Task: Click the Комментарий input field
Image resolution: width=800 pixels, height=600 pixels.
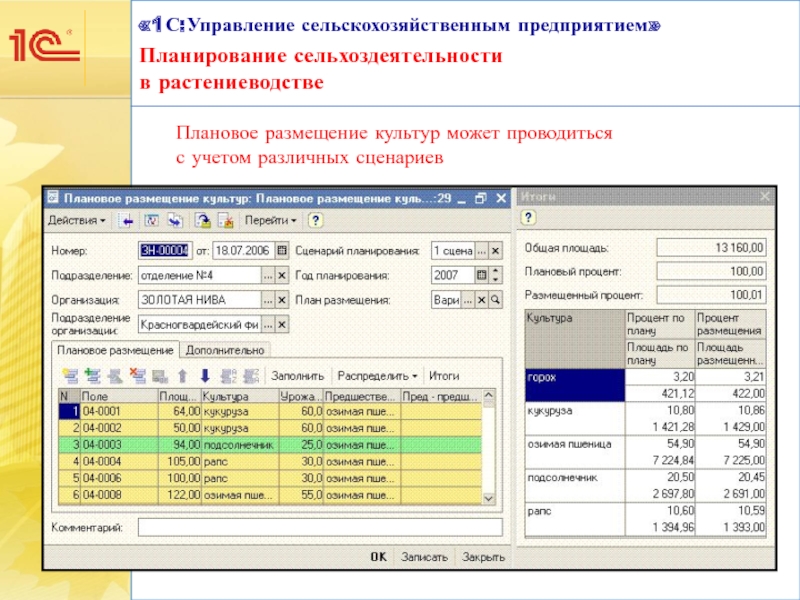Action: [x=320, y=527]
